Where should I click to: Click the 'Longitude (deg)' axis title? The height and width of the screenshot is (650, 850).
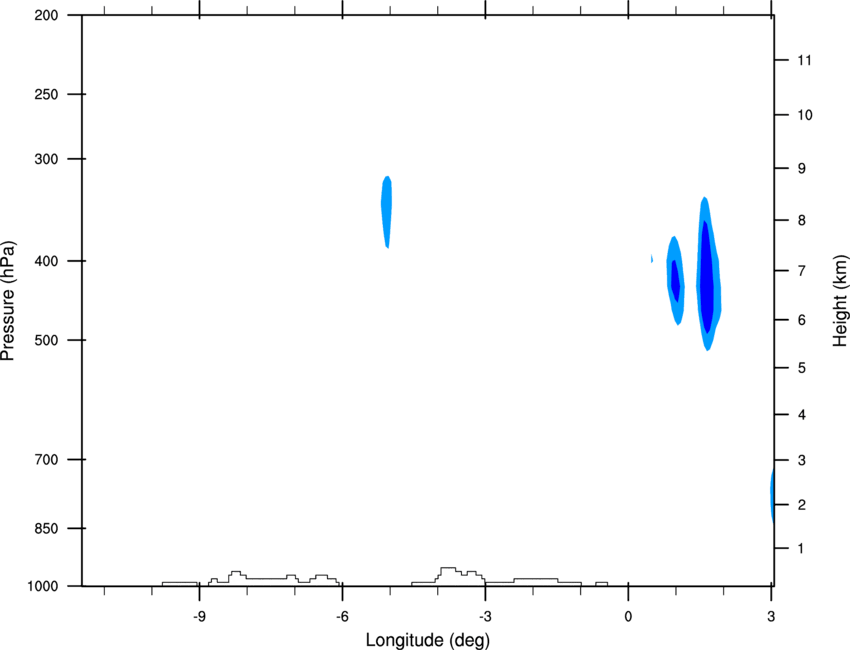[428, 640]
